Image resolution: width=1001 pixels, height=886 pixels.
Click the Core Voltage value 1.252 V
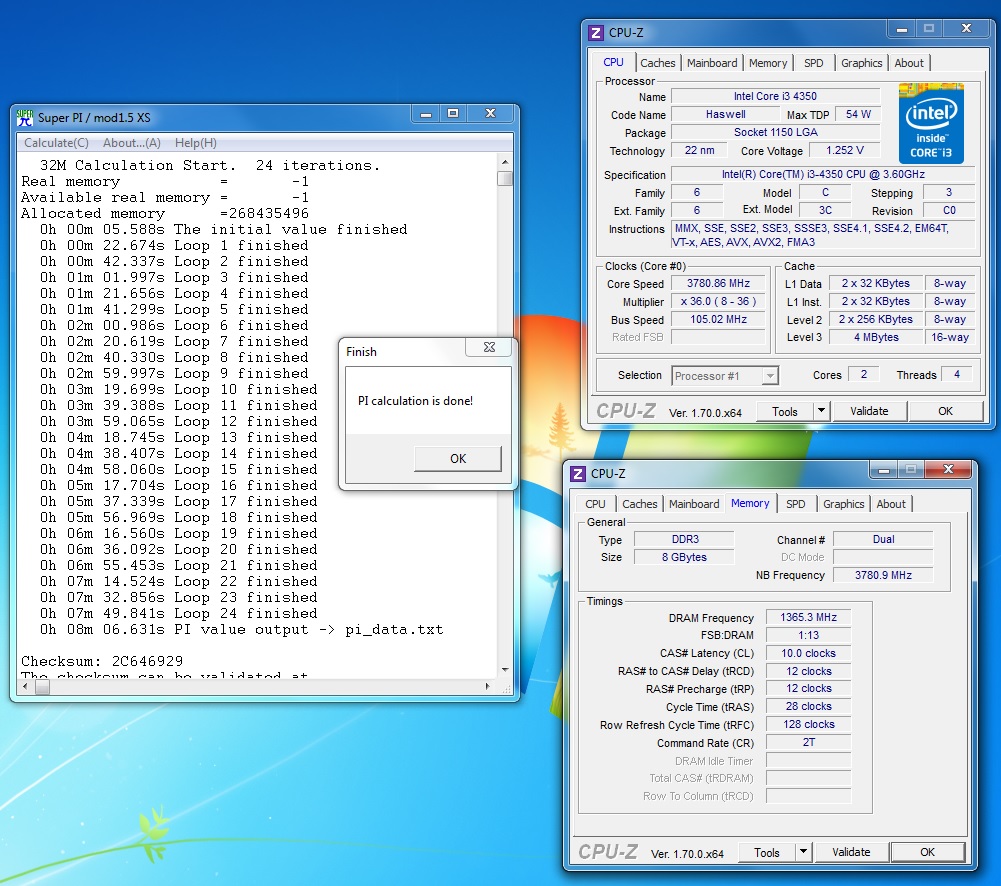click(845, 151)
